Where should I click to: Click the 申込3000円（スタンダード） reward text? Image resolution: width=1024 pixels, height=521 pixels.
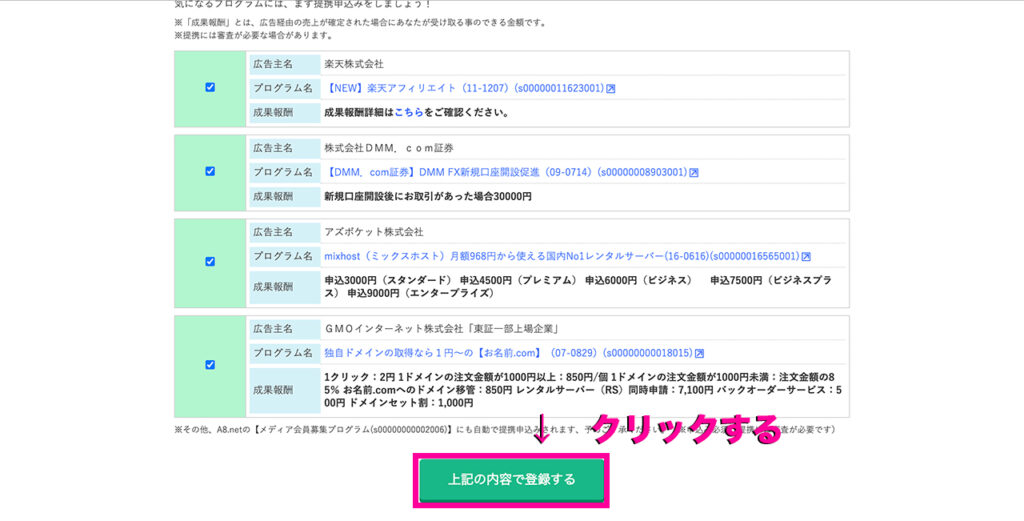pyautogui.click(x=388, y=280)
